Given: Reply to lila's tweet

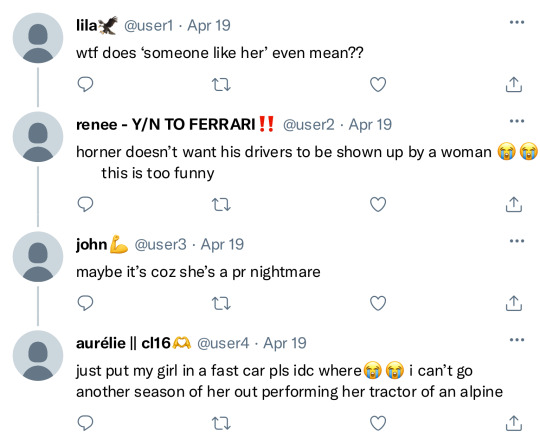Looking at the screenshot, I should coord(85,84).
